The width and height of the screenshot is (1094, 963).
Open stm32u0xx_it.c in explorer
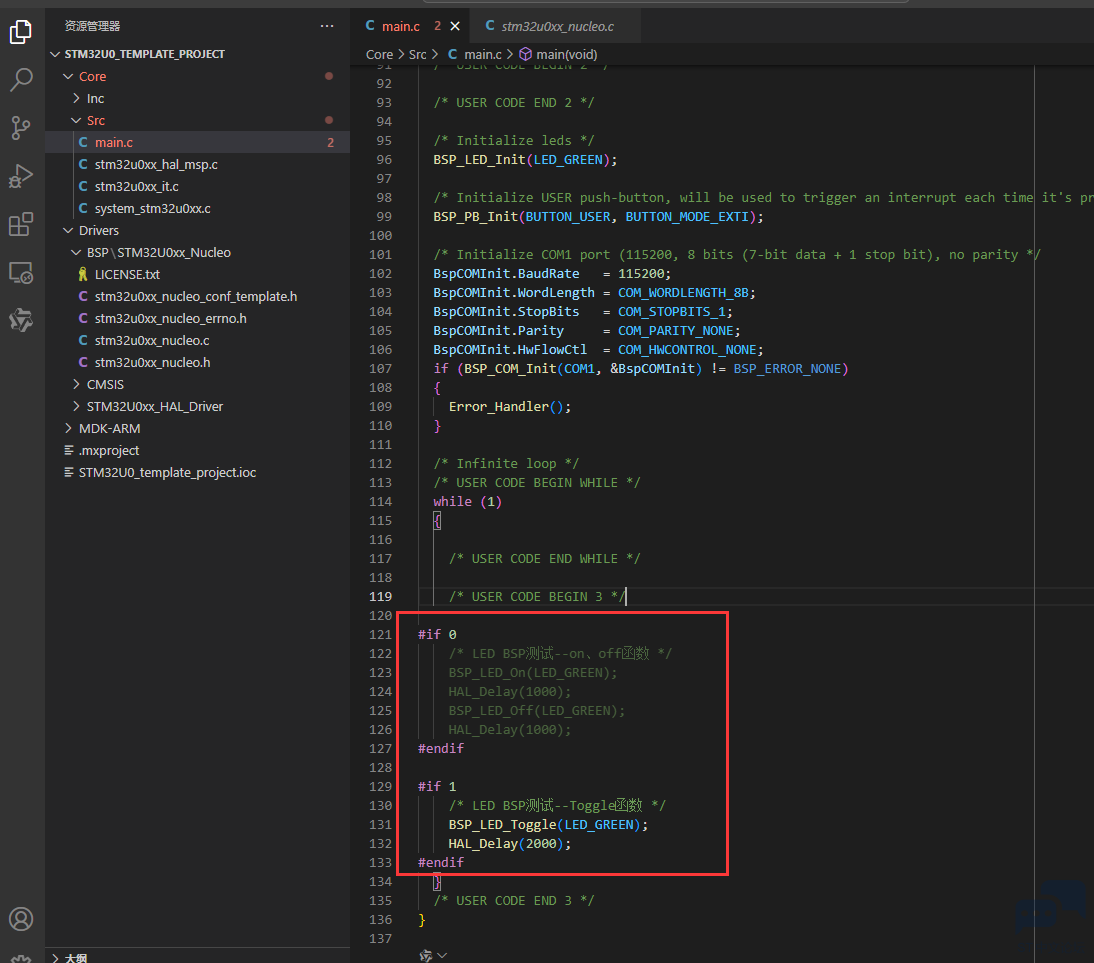pyautogui.click(x=136, y=186)
